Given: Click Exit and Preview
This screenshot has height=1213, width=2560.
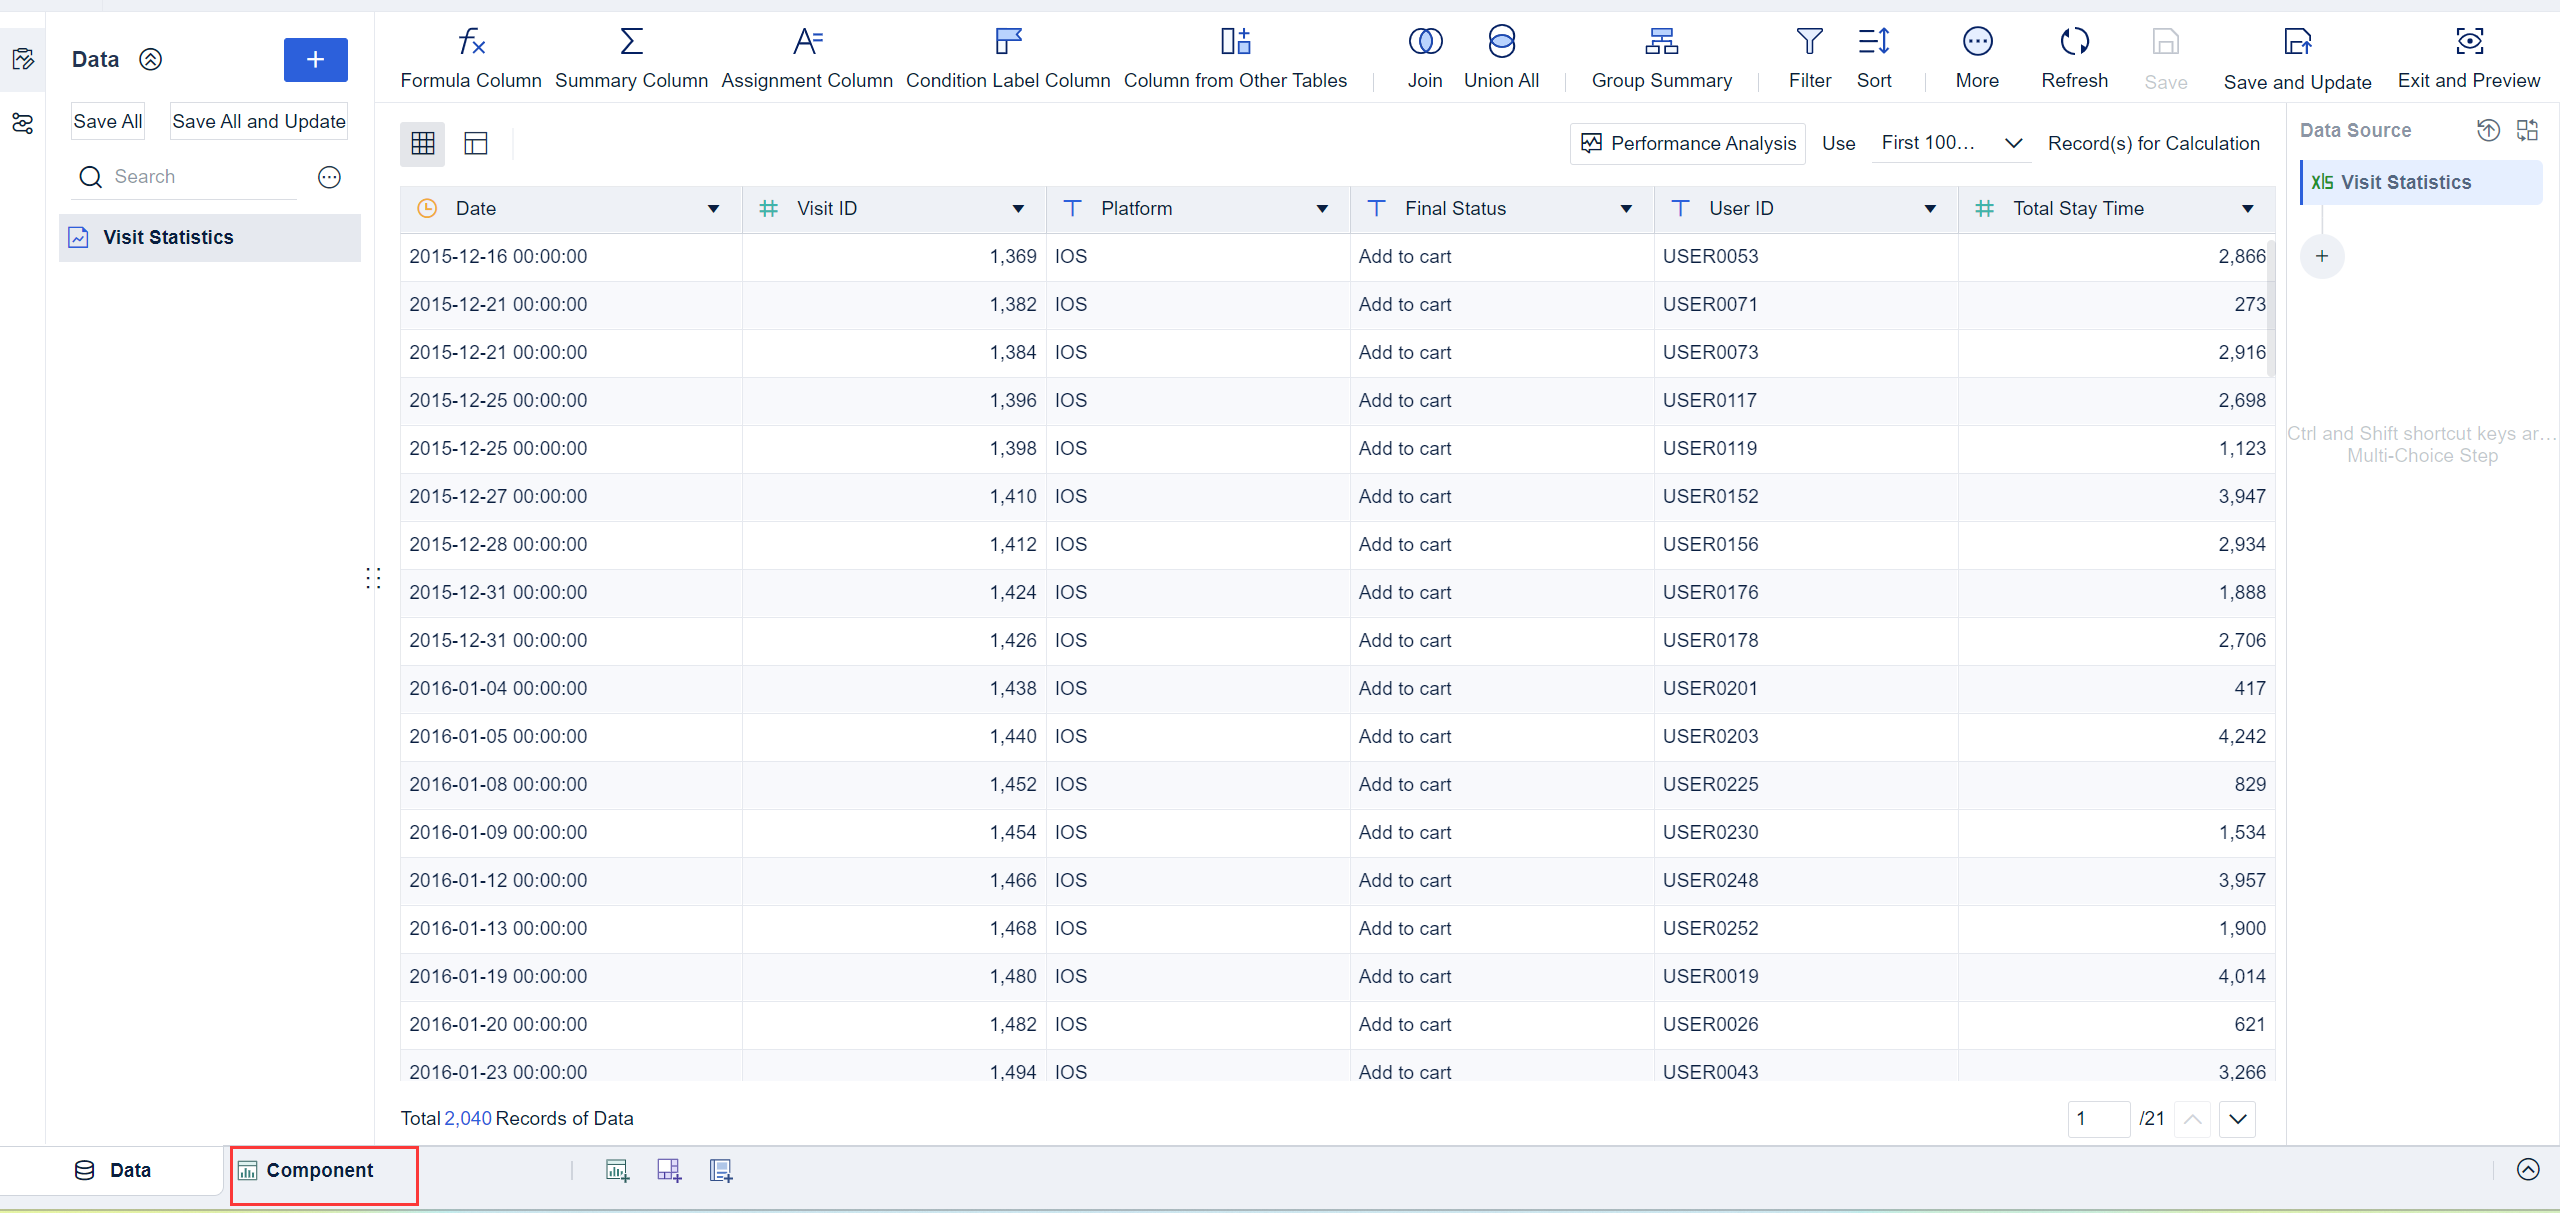Looking at the screenshot, I should tap(2469, 58).
